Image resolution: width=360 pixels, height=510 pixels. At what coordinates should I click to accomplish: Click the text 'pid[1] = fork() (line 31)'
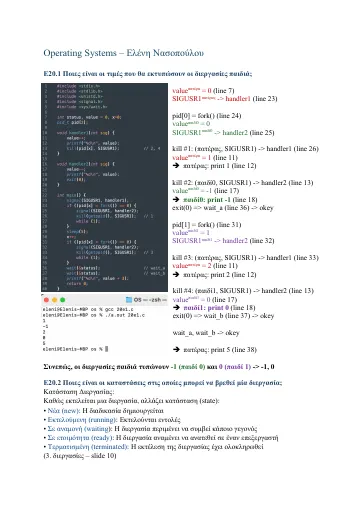(207, 225)
